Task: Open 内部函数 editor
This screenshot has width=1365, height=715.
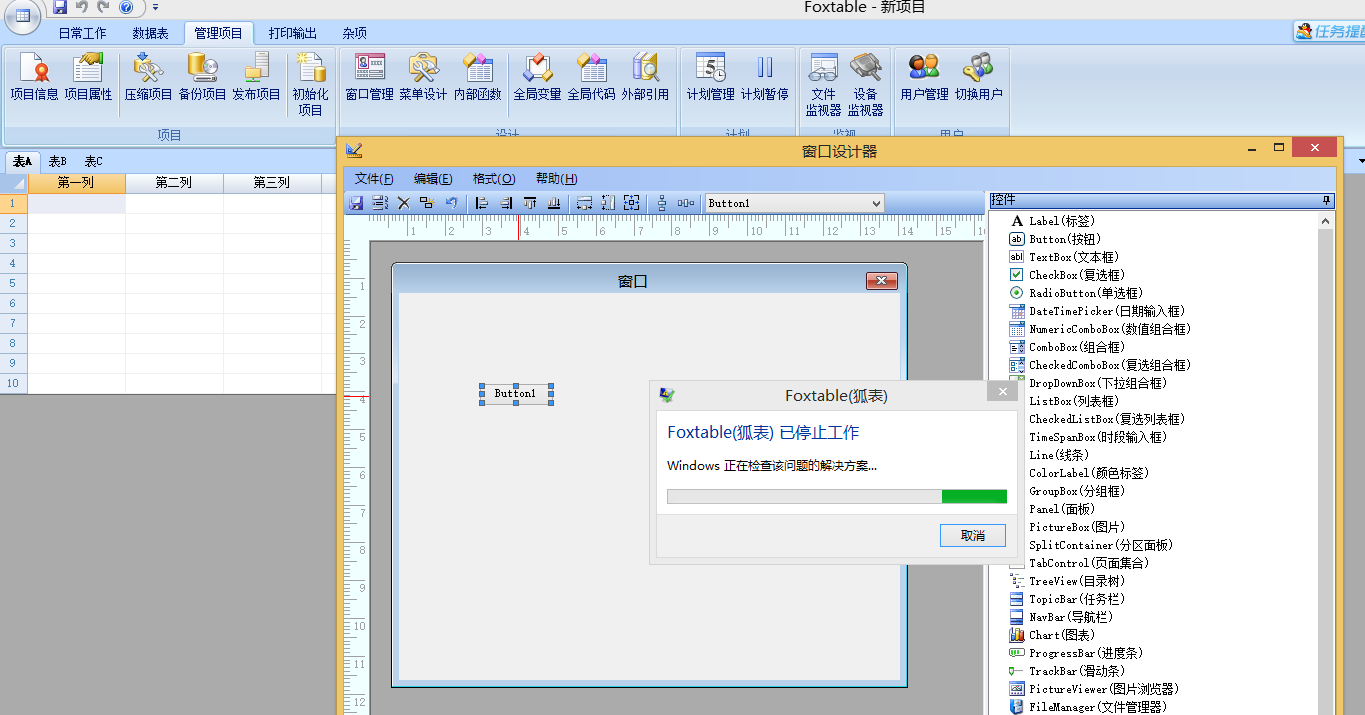Action: [x=477, y=76]
